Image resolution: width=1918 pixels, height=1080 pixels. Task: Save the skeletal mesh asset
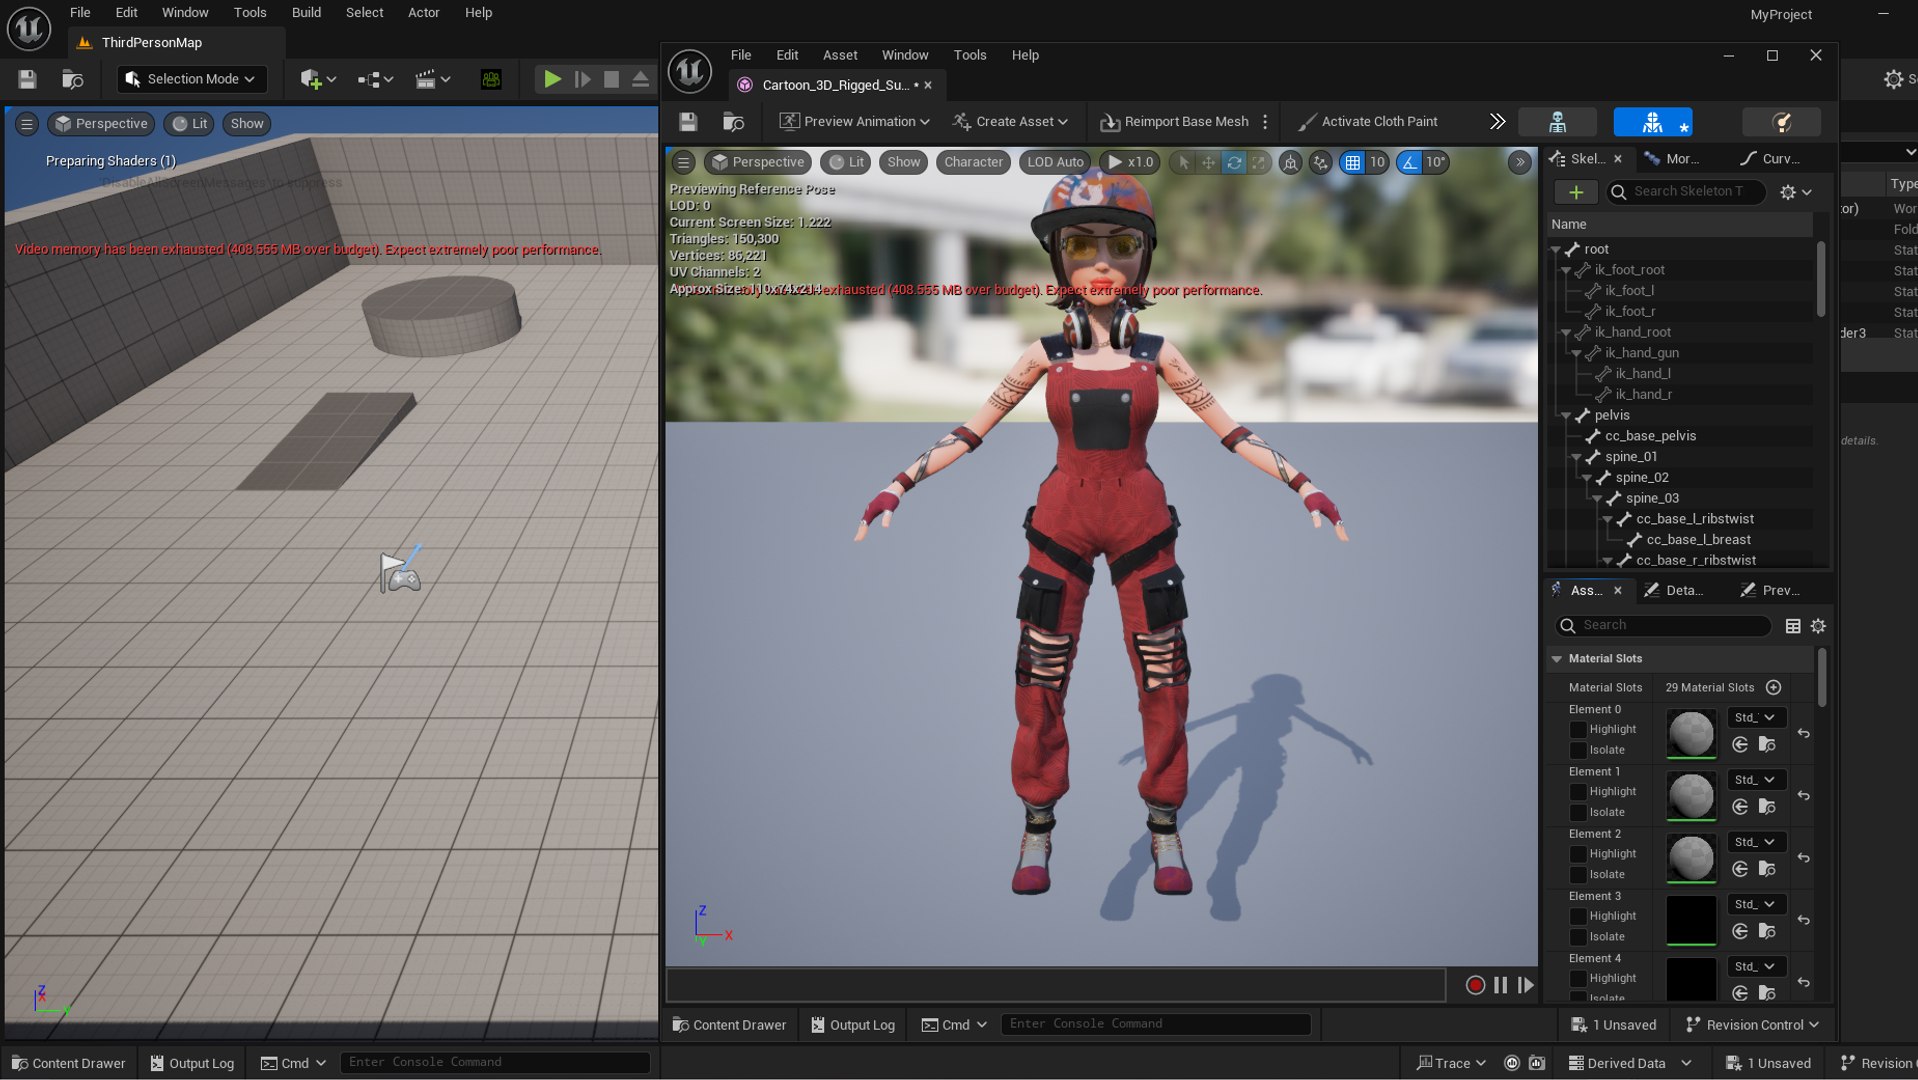pos(688,122)
